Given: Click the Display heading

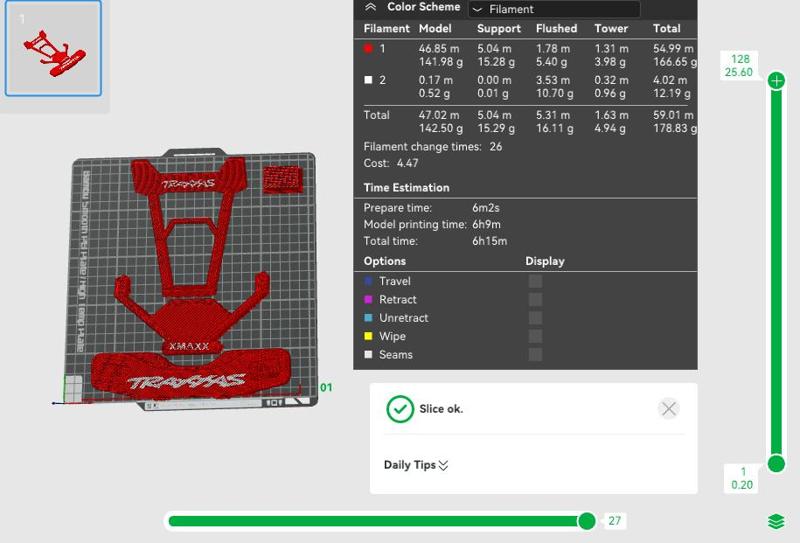Looking at the screenshot, I should pyautogui.click(x=545, y=261).
